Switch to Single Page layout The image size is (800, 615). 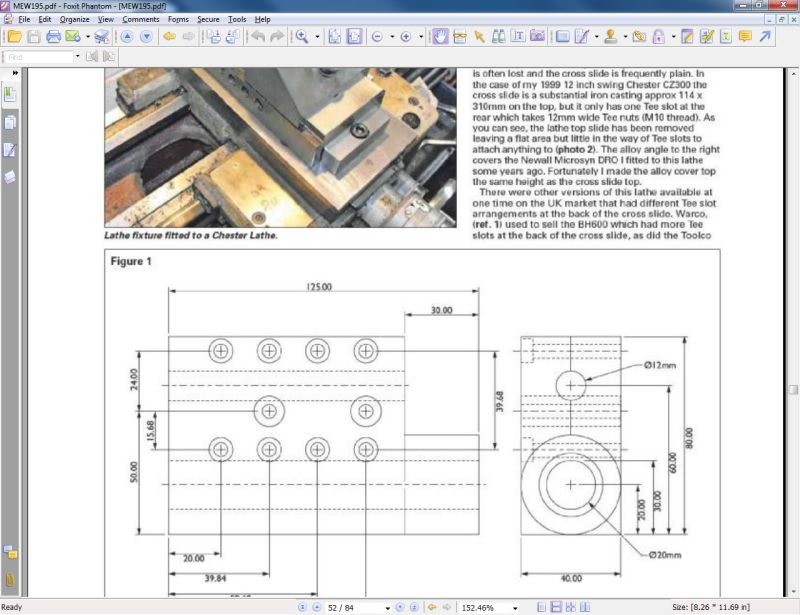(542, 607)
